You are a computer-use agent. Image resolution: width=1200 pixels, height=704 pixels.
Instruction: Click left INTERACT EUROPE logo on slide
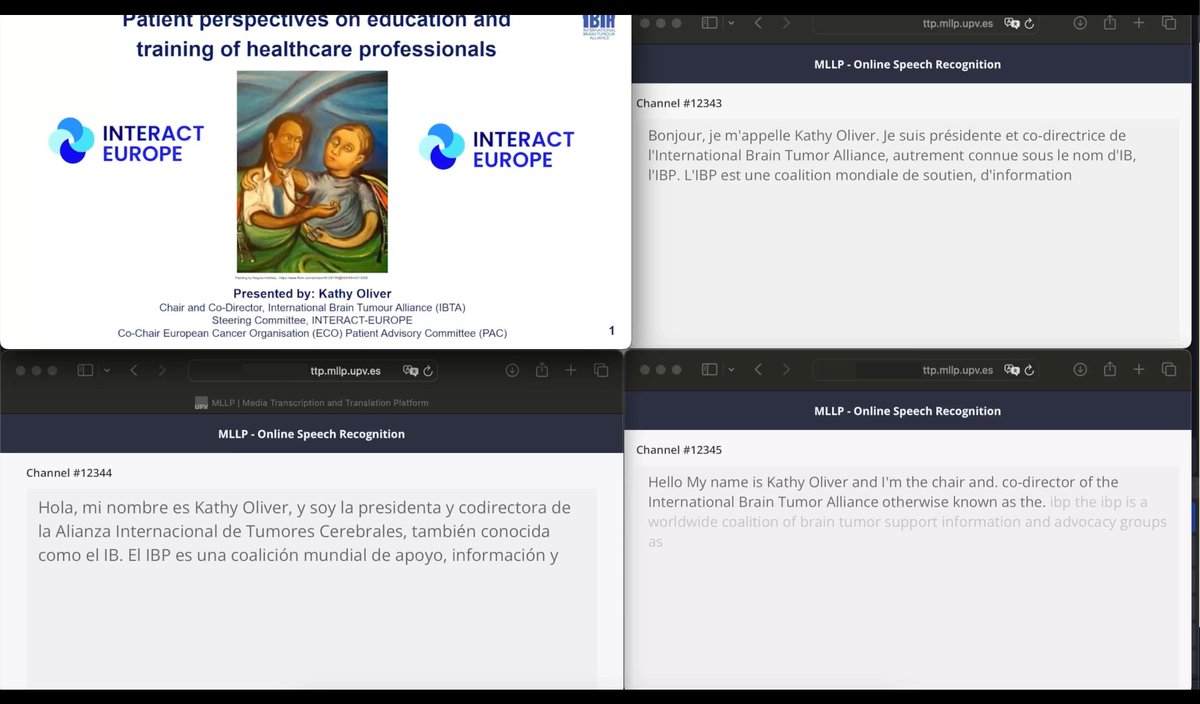(x=126, y=142)
